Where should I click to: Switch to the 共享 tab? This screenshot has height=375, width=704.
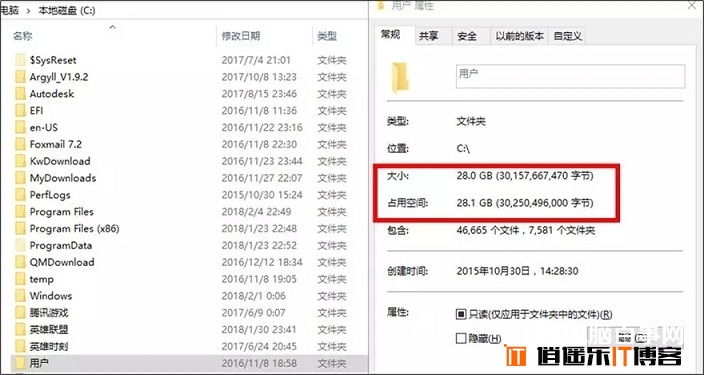(428, 36)
